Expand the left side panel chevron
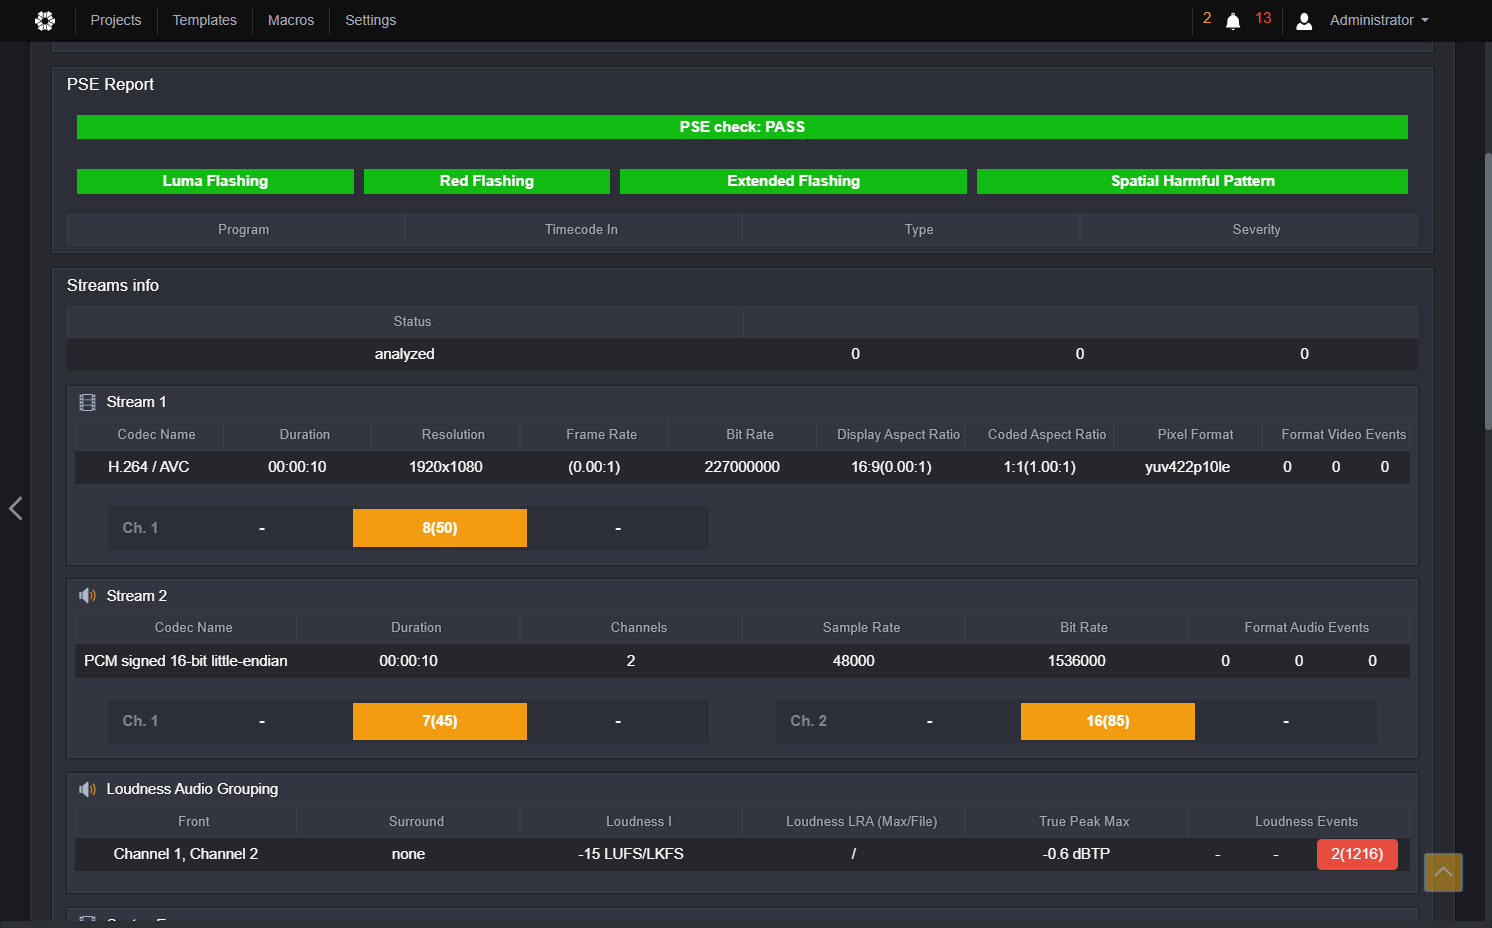This screenshot has height=928, width=1492. tap(15, 508)
